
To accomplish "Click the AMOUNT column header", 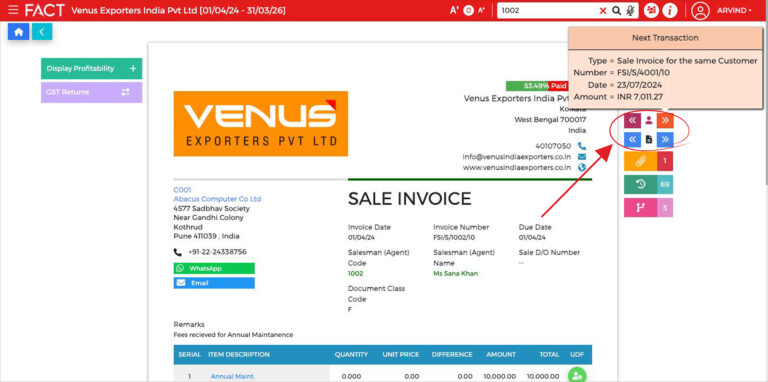I will [501, 355].
